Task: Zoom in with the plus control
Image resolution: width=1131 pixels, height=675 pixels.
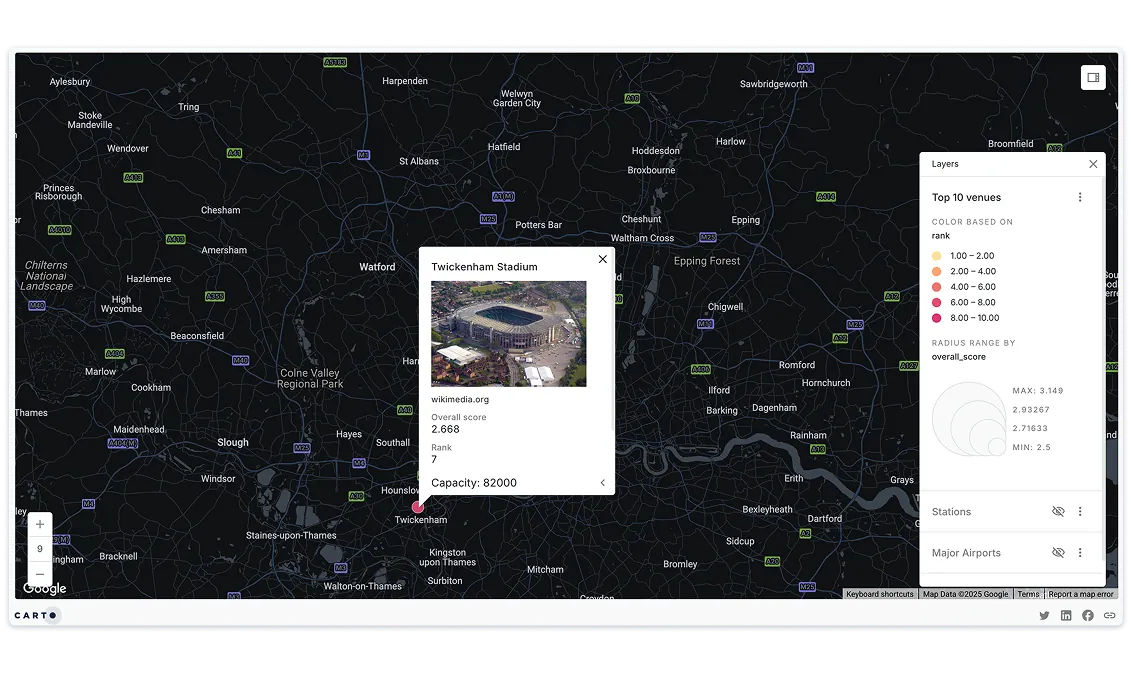Action: [x=40, y=524]
